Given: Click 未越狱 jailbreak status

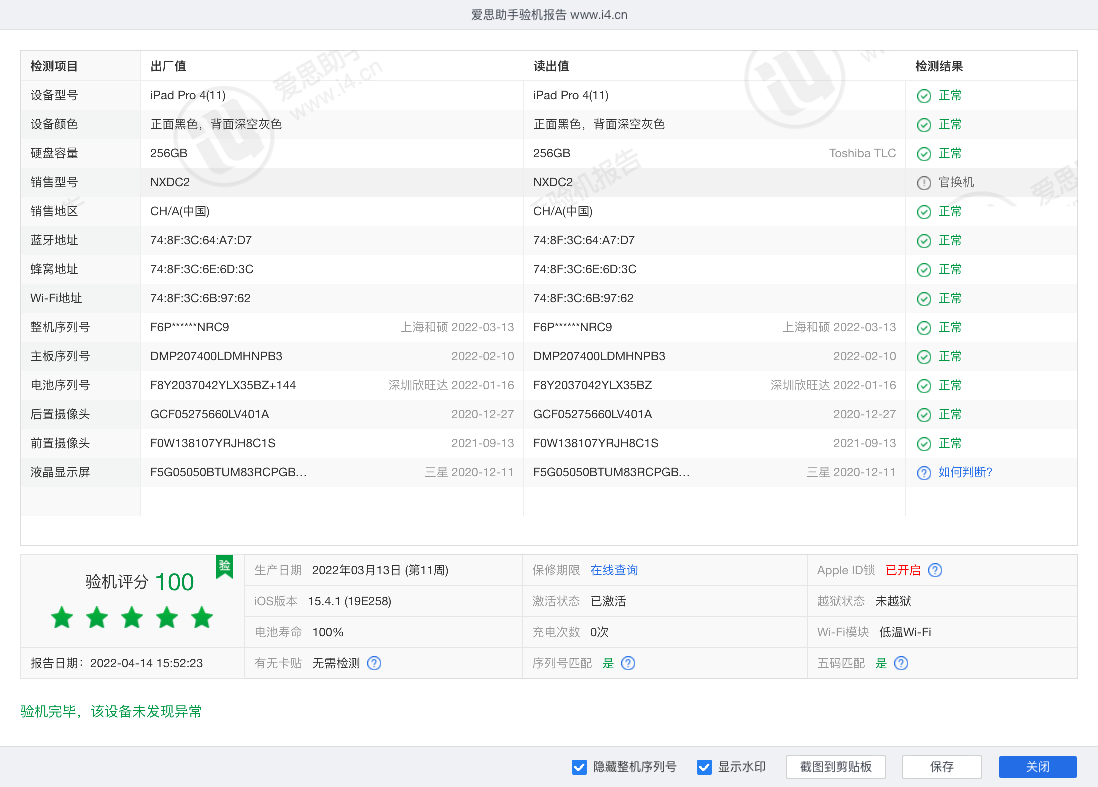Looking at the screenshot, I should click(894, 601).
